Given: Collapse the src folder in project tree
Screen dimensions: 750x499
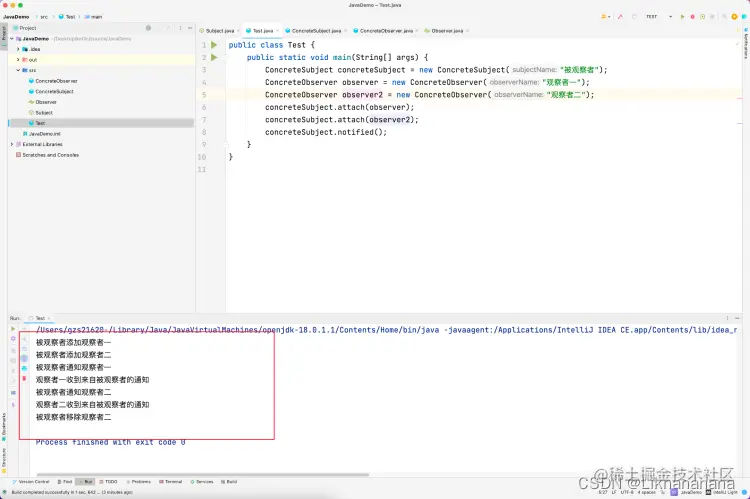Looking at the screenshot, I should coord(18,70).
